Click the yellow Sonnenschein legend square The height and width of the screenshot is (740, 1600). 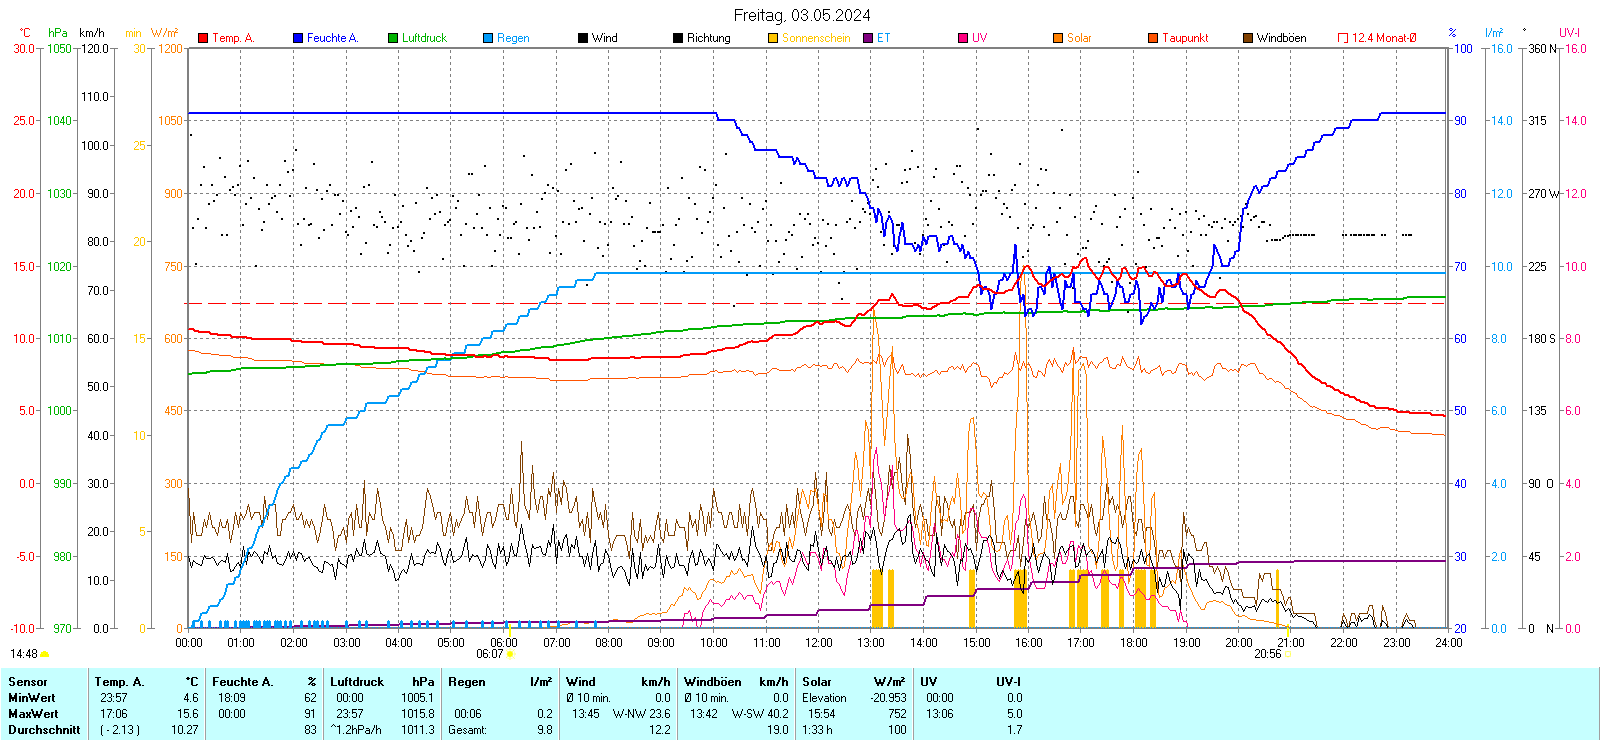point(773,38)
